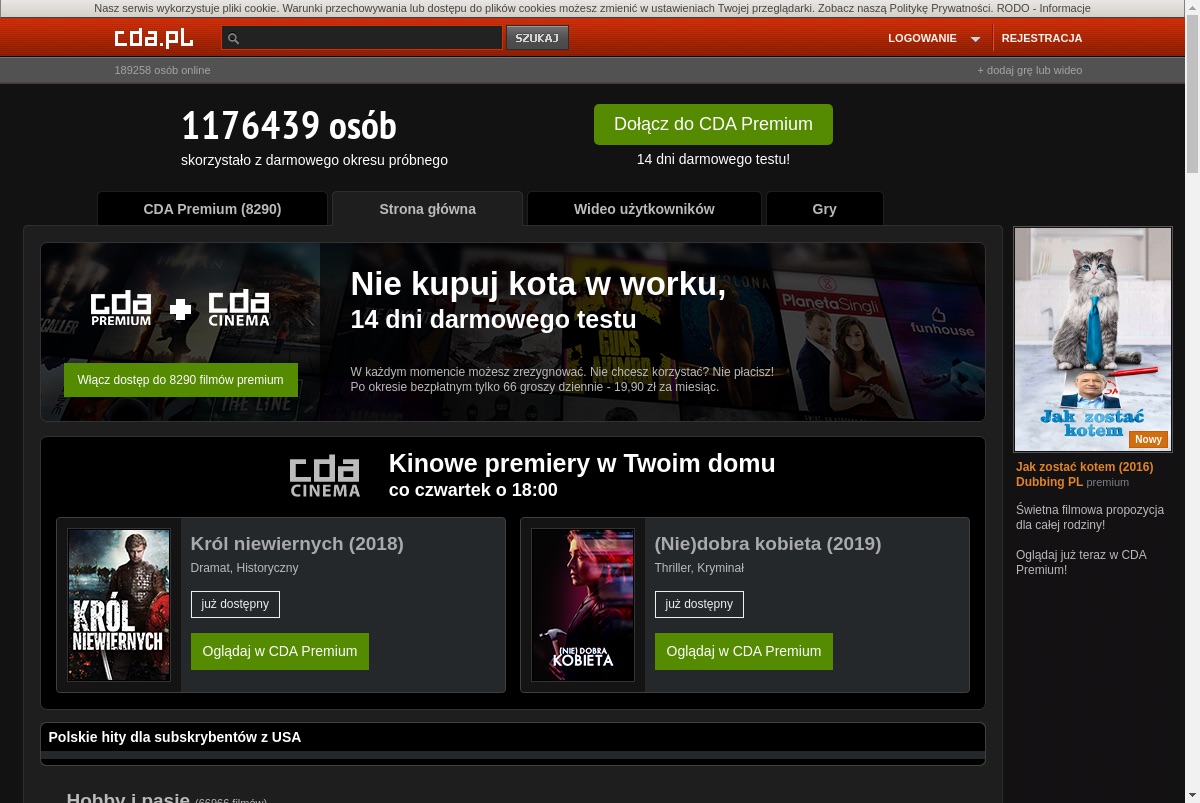Screen dimensions: 1200x803
Task: Click the 'Hobby i pasje' section heading
Action: tap(128, 797)
